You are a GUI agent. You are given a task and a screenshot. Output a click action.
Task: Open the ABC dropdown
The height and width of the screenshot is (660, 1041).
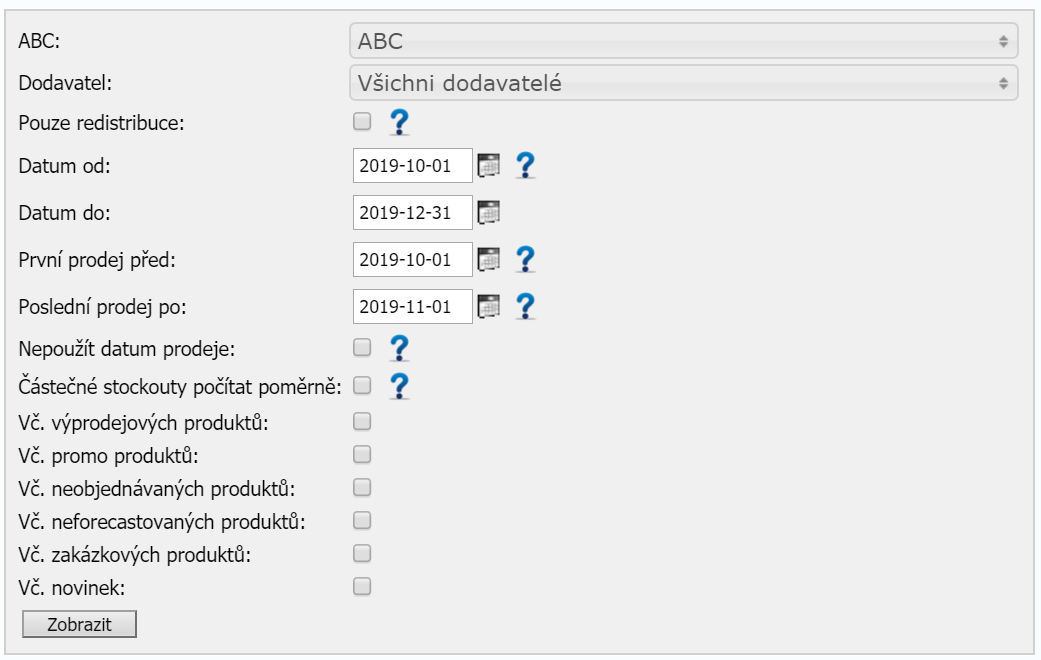pyautogui.click(x=683, y=41)
